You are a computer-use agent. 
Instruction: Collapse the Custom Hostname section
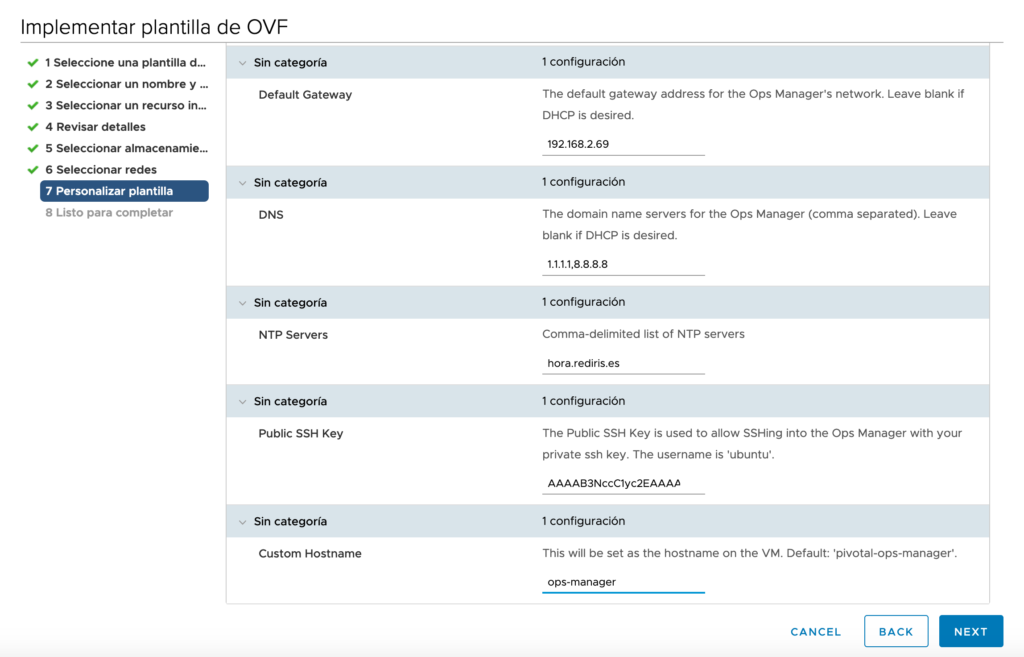[242, 521]
